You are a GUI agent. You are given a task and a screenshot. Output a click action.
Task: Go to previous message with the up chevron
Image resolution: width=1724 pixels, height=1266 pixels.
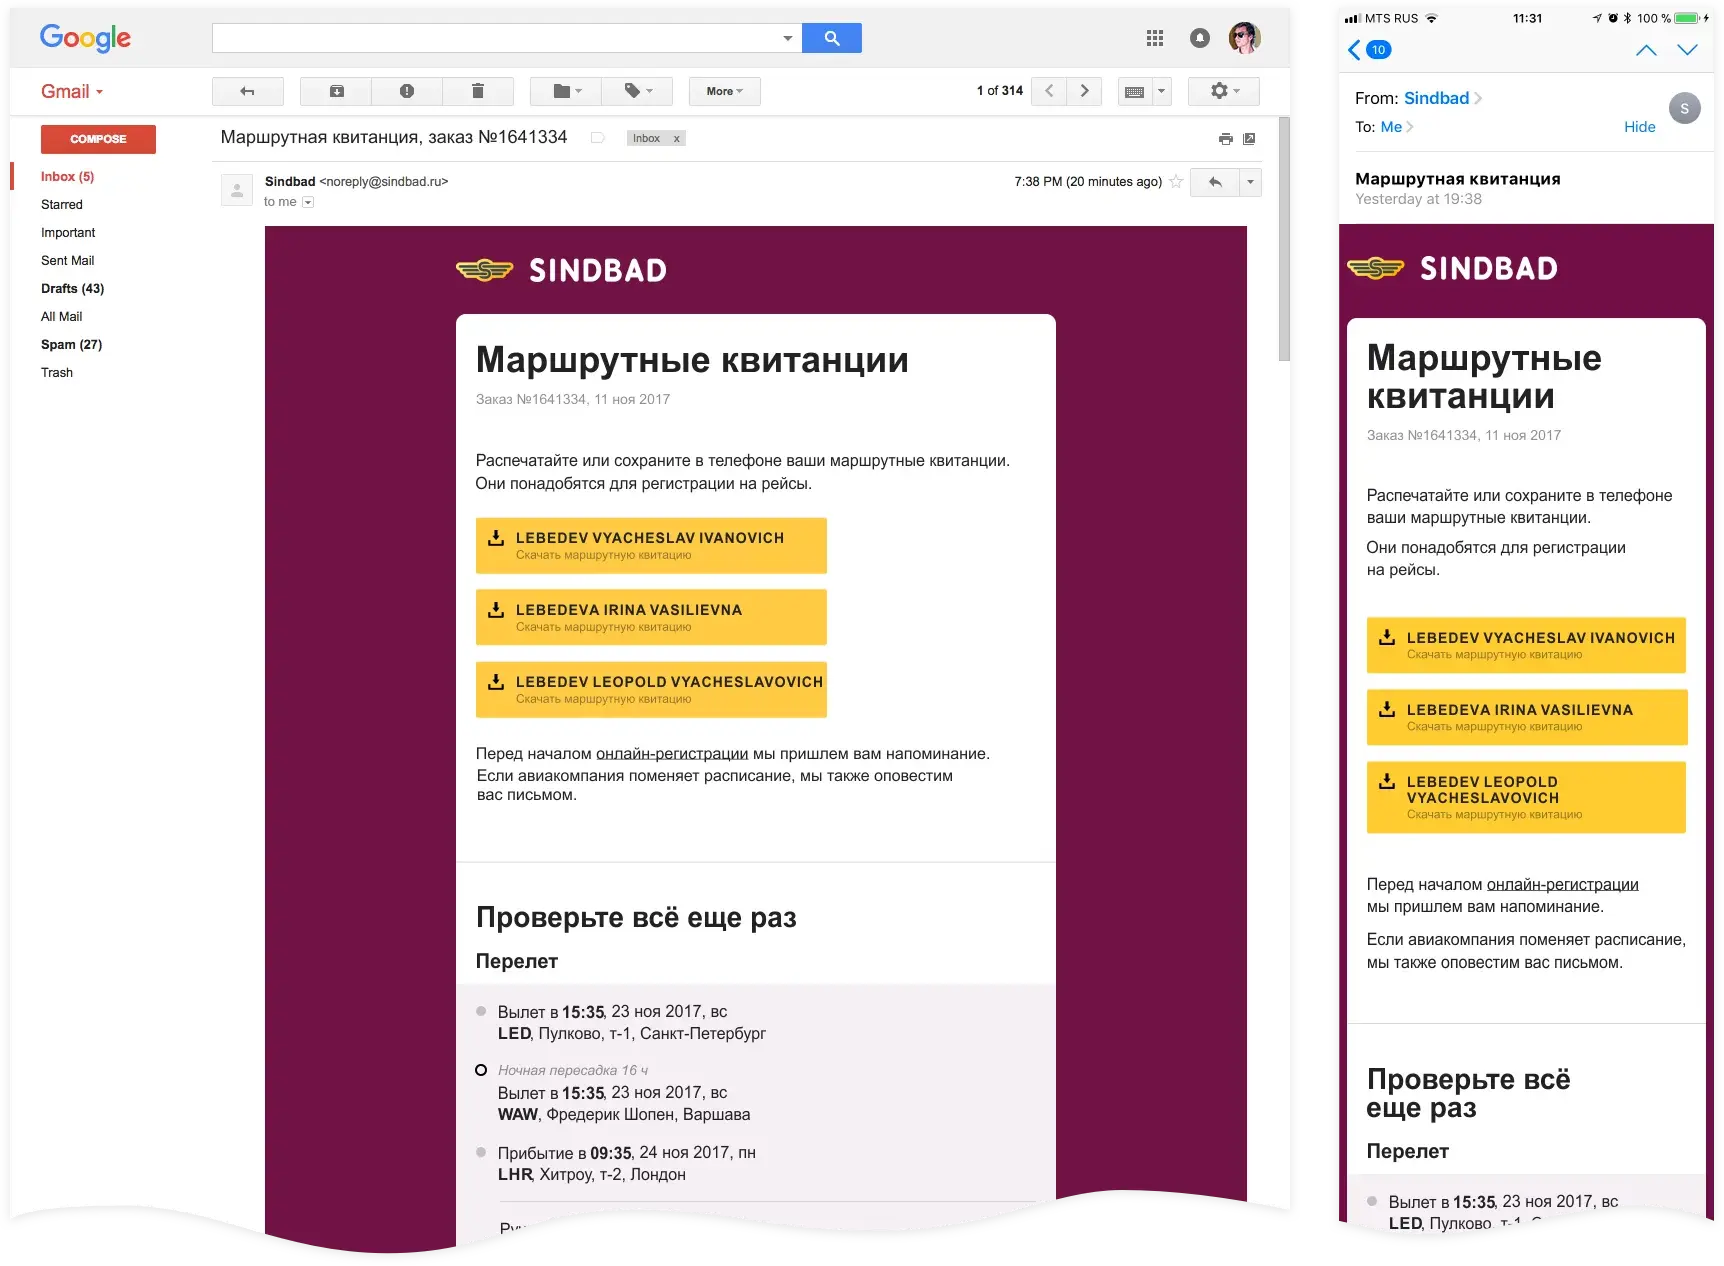(x=1646, y=50)
